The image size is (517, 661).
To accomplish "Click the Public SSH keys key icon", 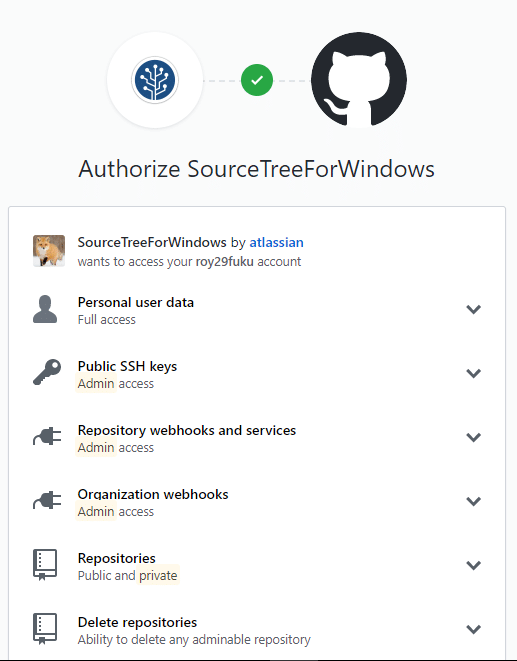I will point(47,372).
